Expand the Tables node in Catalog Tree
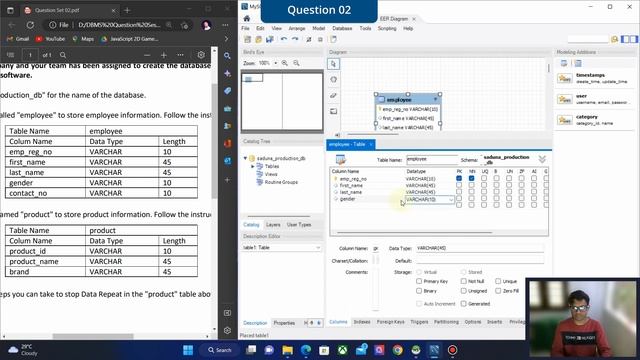Viewport: 640px width, 360px height. pyautogui.click(x=252, y=167)
